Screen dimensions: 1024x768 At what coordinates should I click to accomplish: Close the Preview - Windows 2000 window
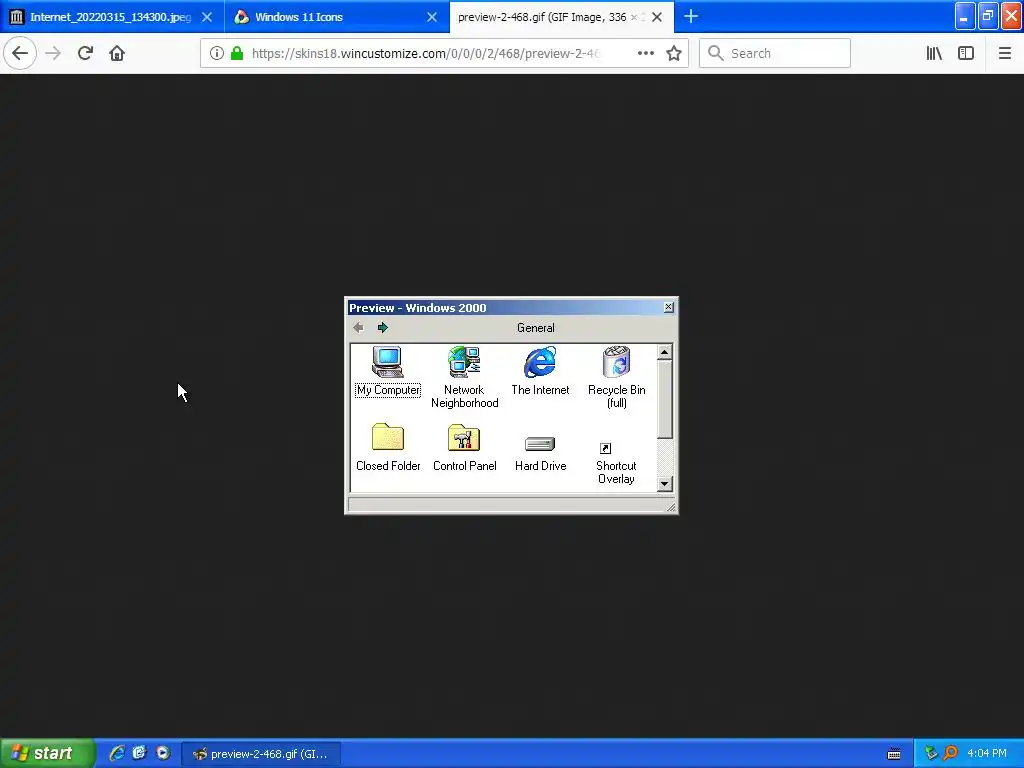point(668,307)
